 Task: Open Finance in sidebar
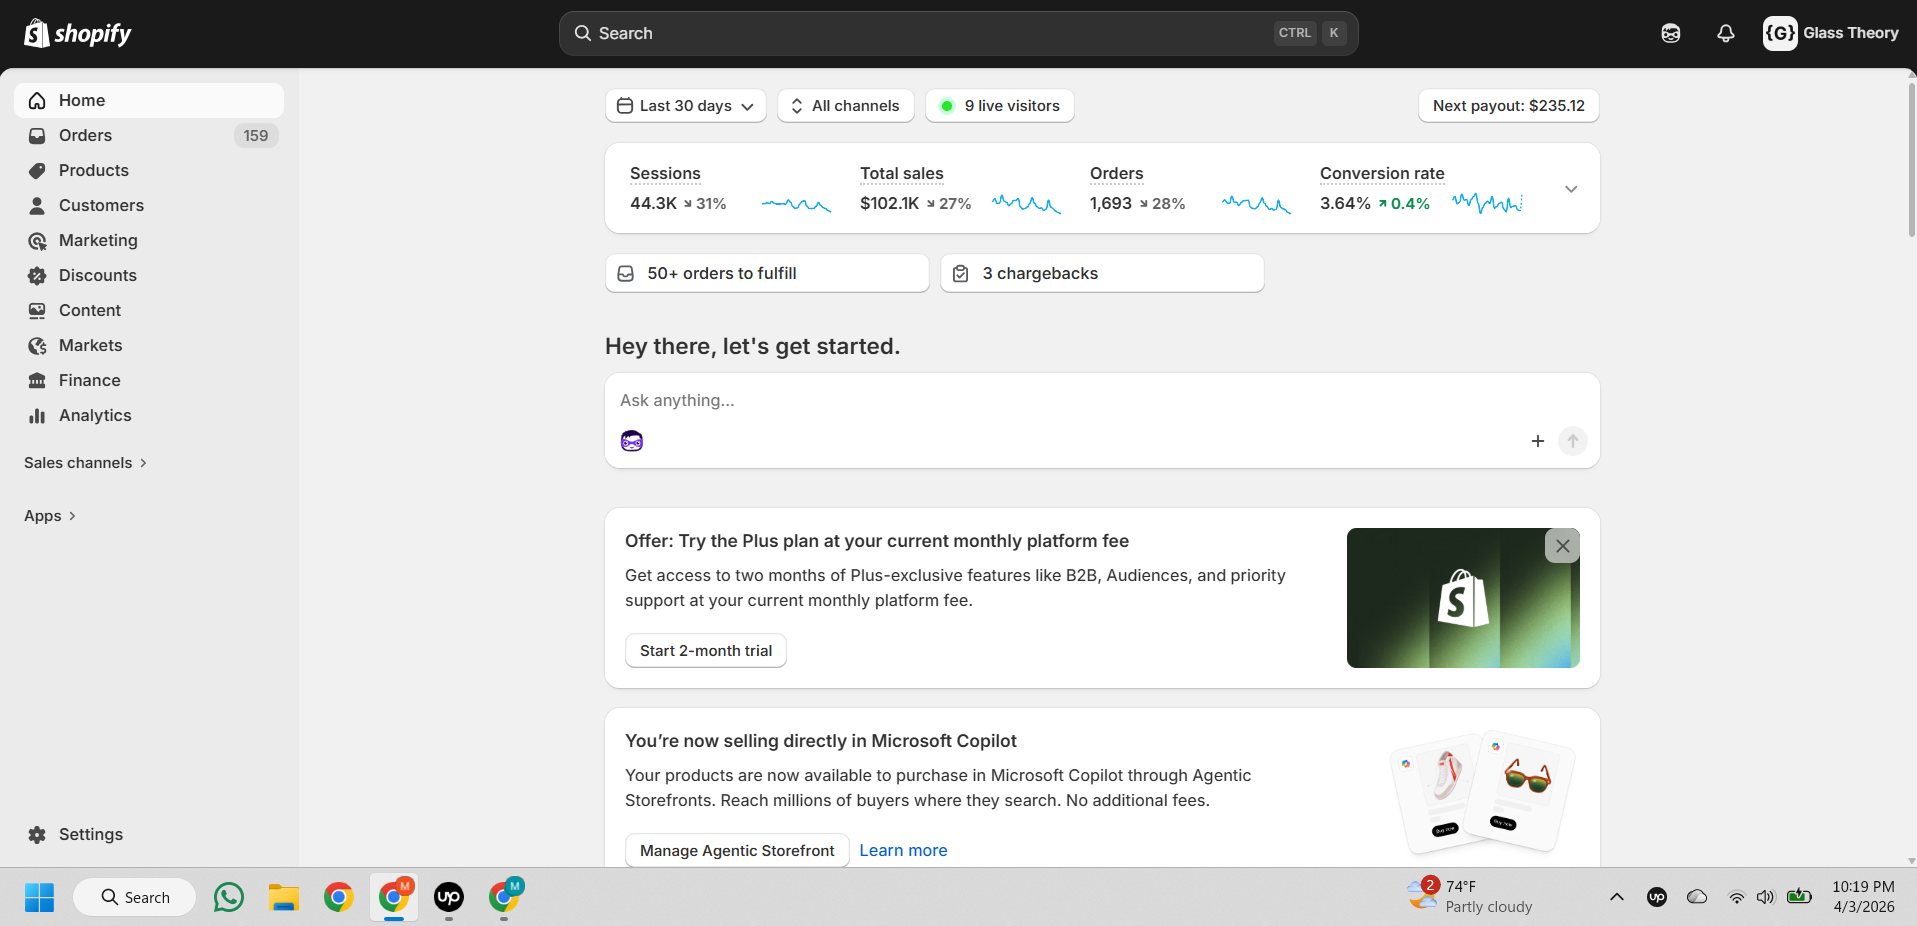149,380
